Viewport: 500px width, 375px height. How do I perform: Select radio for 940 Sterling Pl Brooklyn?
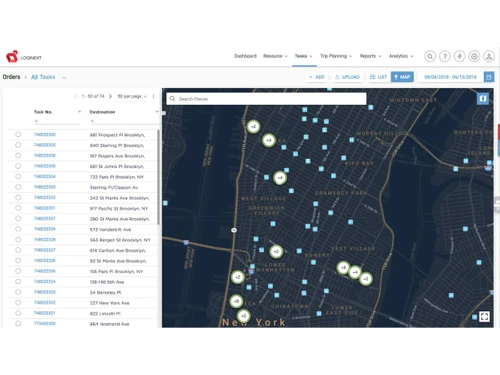[18, 145]
